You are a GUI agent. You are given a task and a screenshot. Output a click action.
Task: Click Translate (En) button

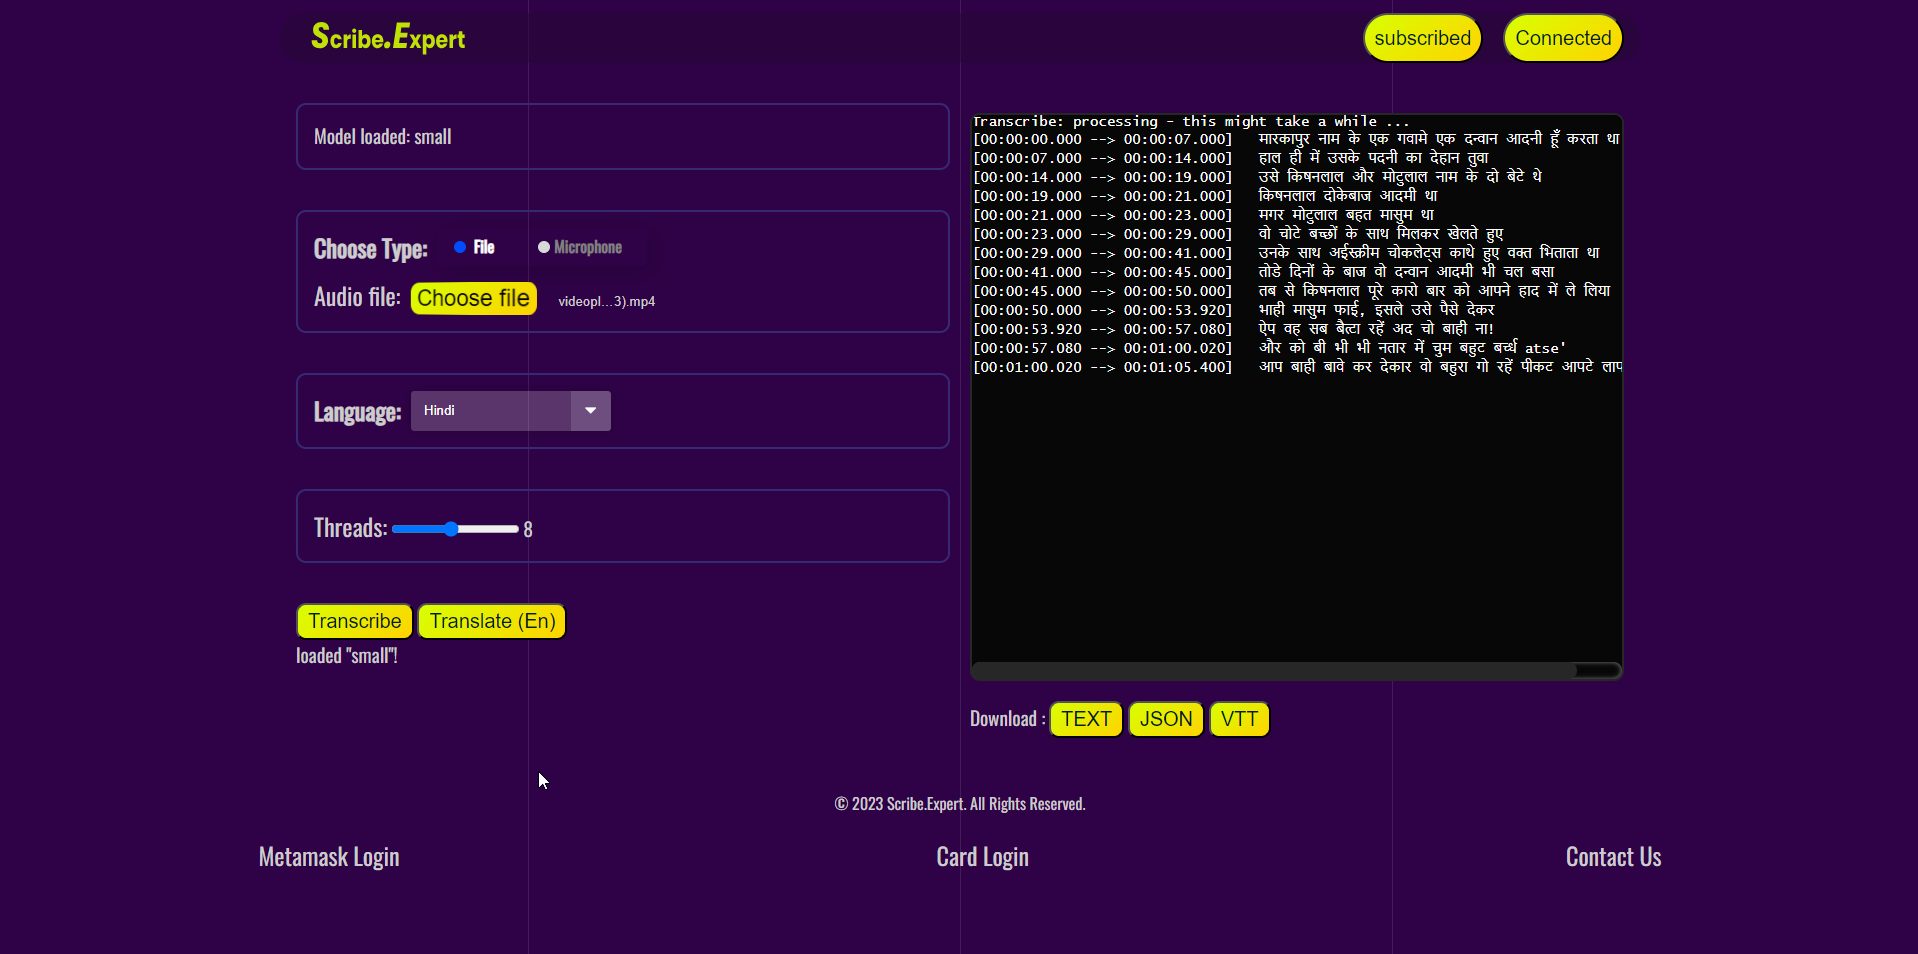pyautogui.click(x=492, y=621)
